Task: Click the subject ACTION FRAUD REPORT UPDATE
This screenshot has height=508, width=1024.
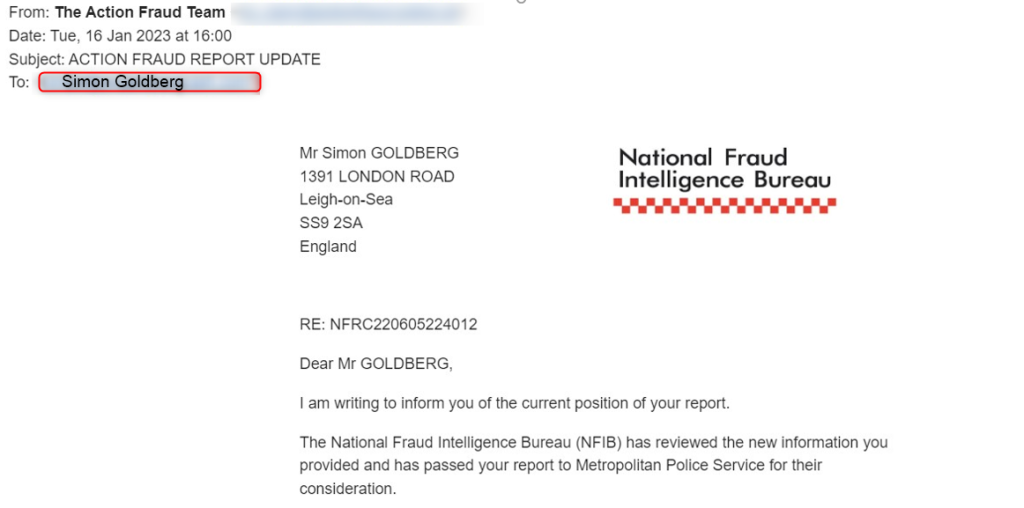Action: pos(194,59)
